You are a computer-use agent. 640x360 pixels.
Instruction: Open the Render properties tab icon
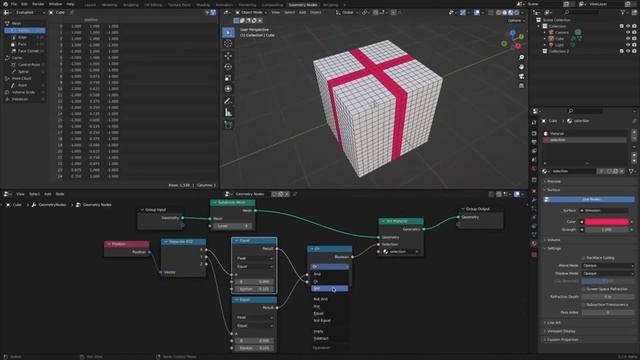(534, 133)
